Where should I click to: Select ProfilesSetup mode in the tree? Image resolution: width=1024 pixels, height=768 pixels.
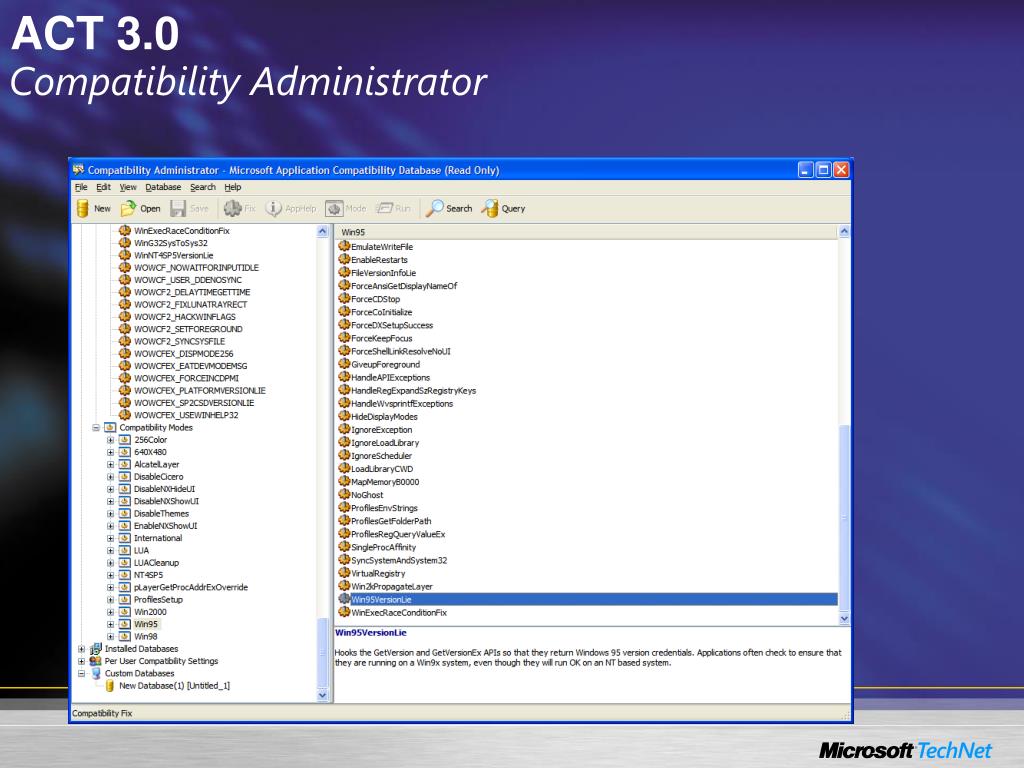(159, 600)
